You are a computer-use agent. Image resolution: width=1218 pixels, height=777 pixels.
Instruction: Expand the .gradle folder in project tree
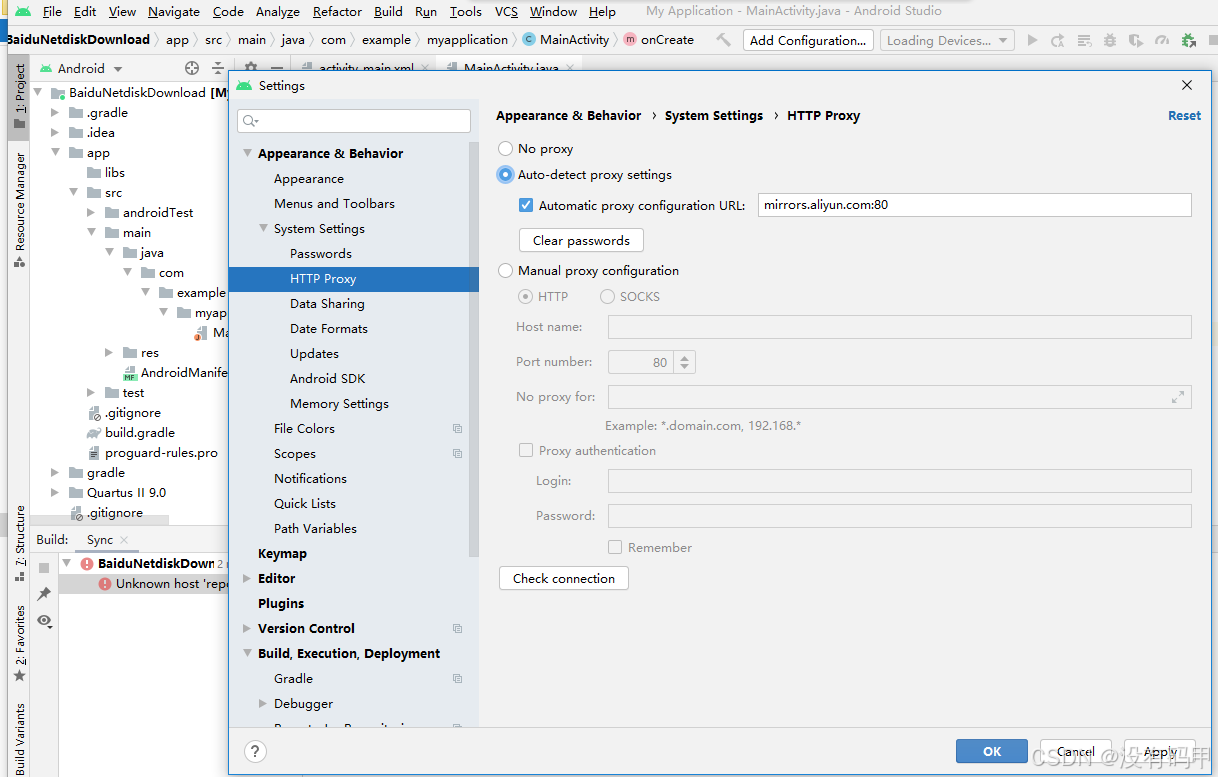[x=55, y=113]
